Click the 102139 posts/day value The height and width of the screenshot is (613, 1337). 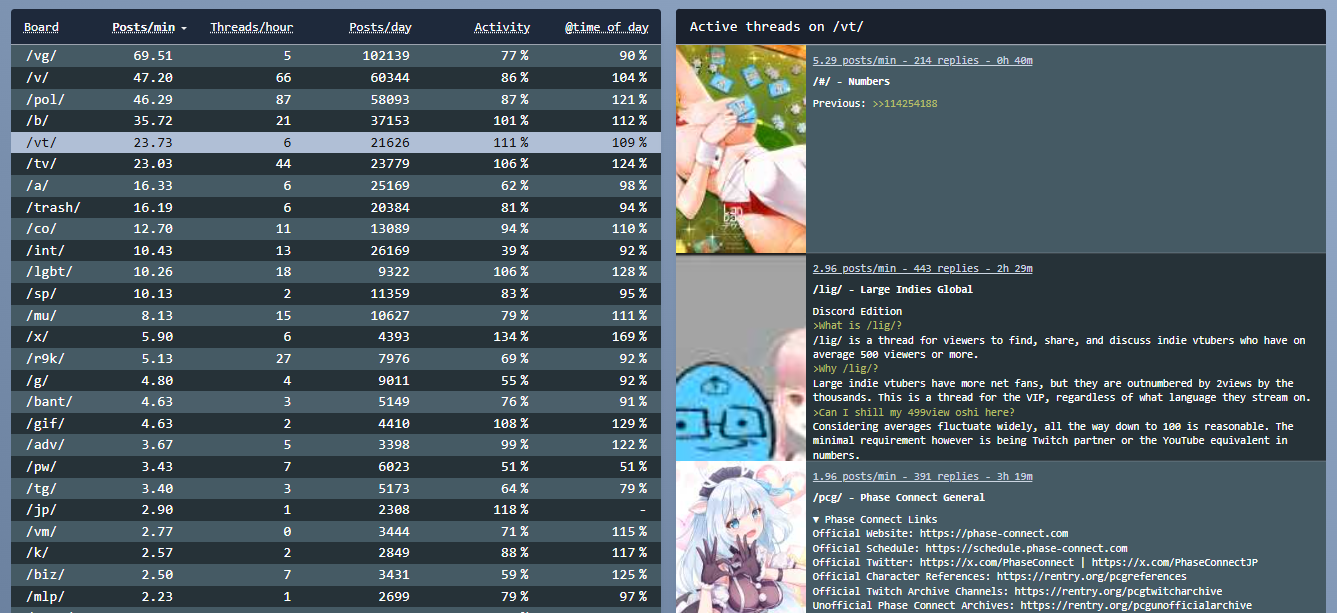386,56
